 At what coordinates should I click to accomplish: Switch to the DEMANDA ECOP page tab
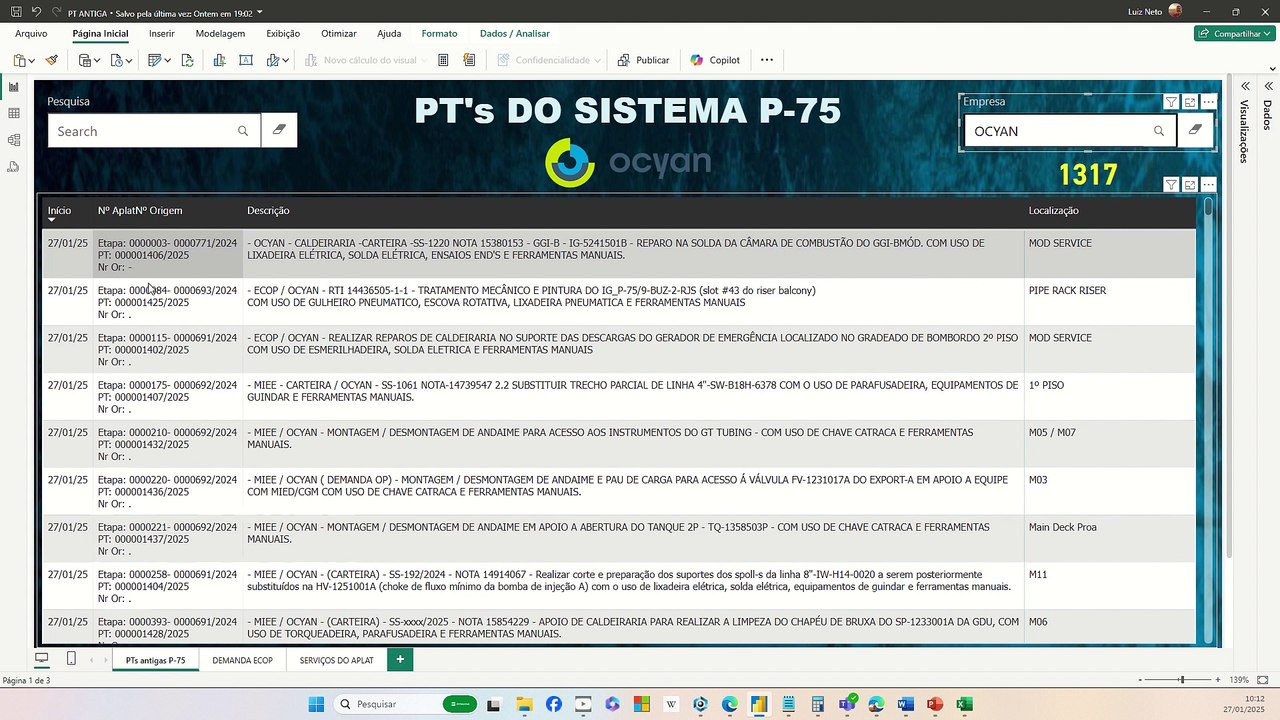(x=242, y=660)
